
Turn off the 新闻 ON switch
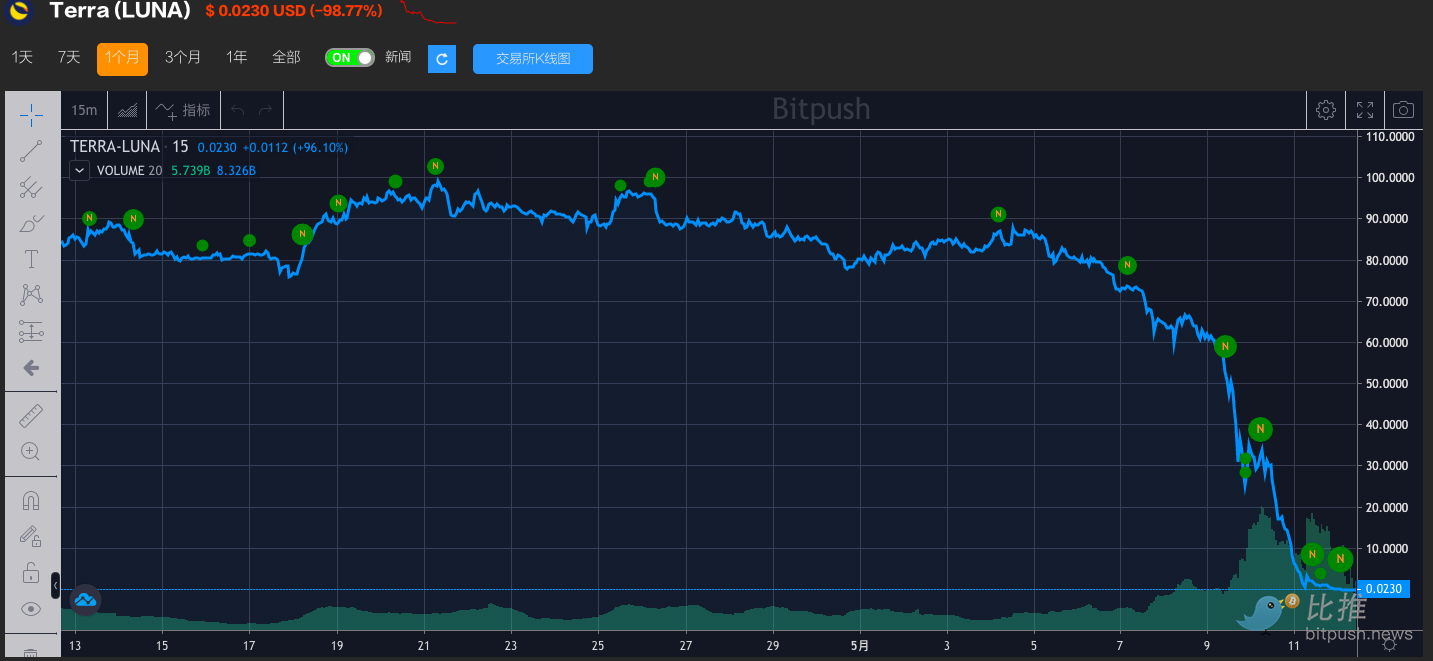pyautogui.click(x=349, y=57)
